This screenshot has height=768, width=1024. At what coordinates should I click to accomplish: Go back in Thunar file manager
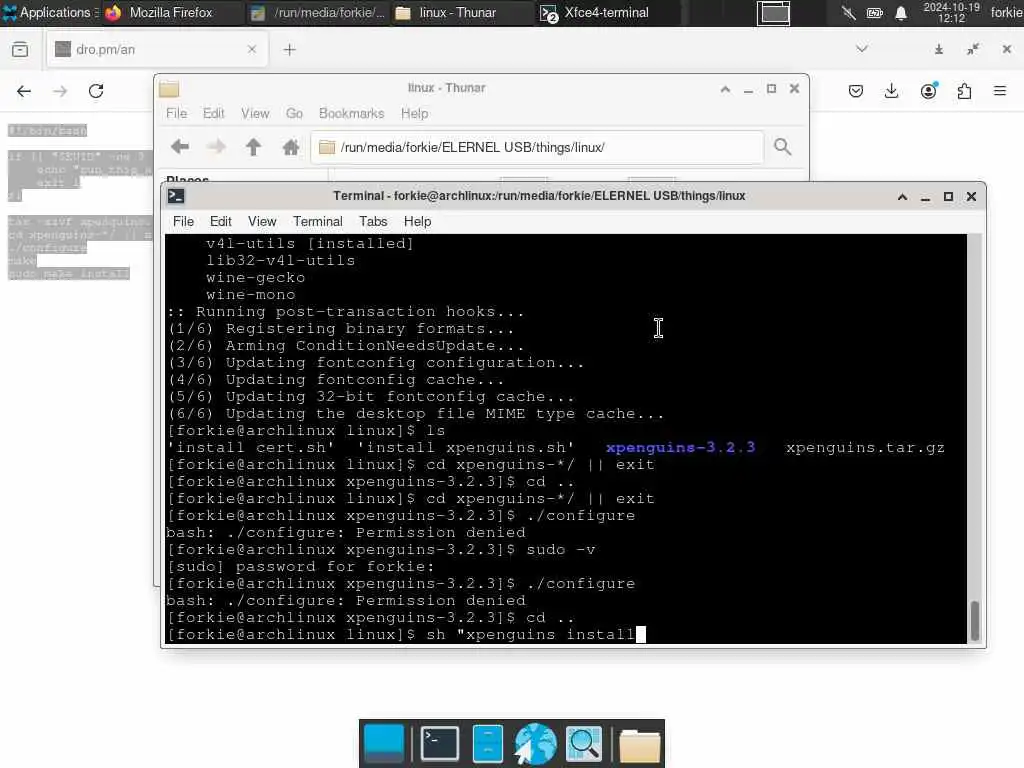[x=180, y=147]
